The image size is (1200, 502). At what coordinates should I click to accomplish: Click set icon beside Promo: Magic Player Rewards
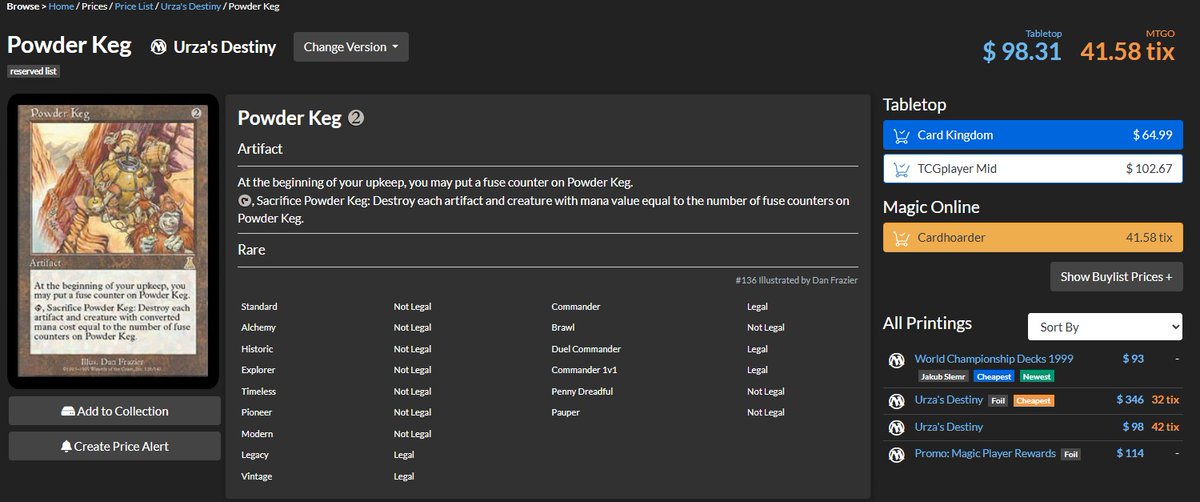[x=897, y=454]
